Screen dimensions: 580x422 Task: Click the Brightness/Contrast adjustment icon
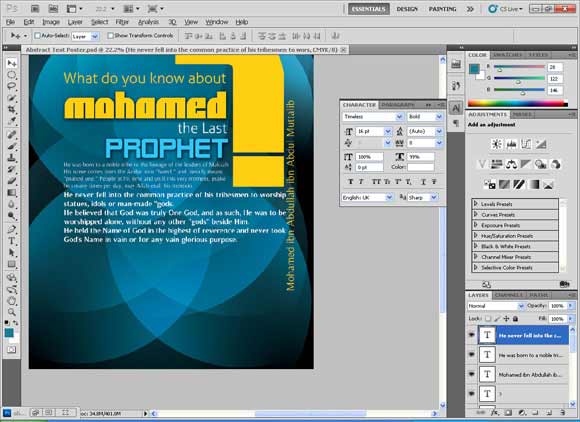pyautogui.click(x=496, y=144)
